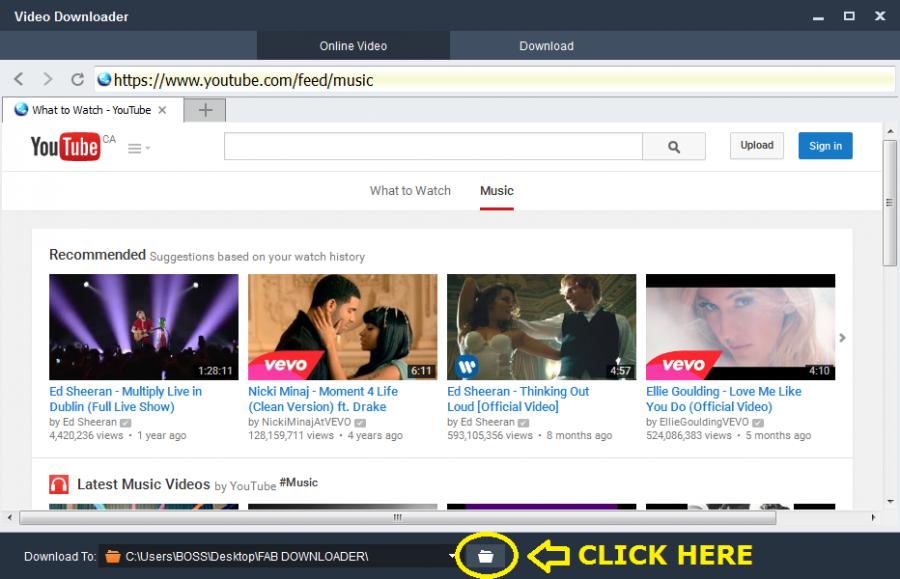The height and width of the screenshot is (579, 900).
Task: Select the Music section tab
Action: tap(496, 191)
